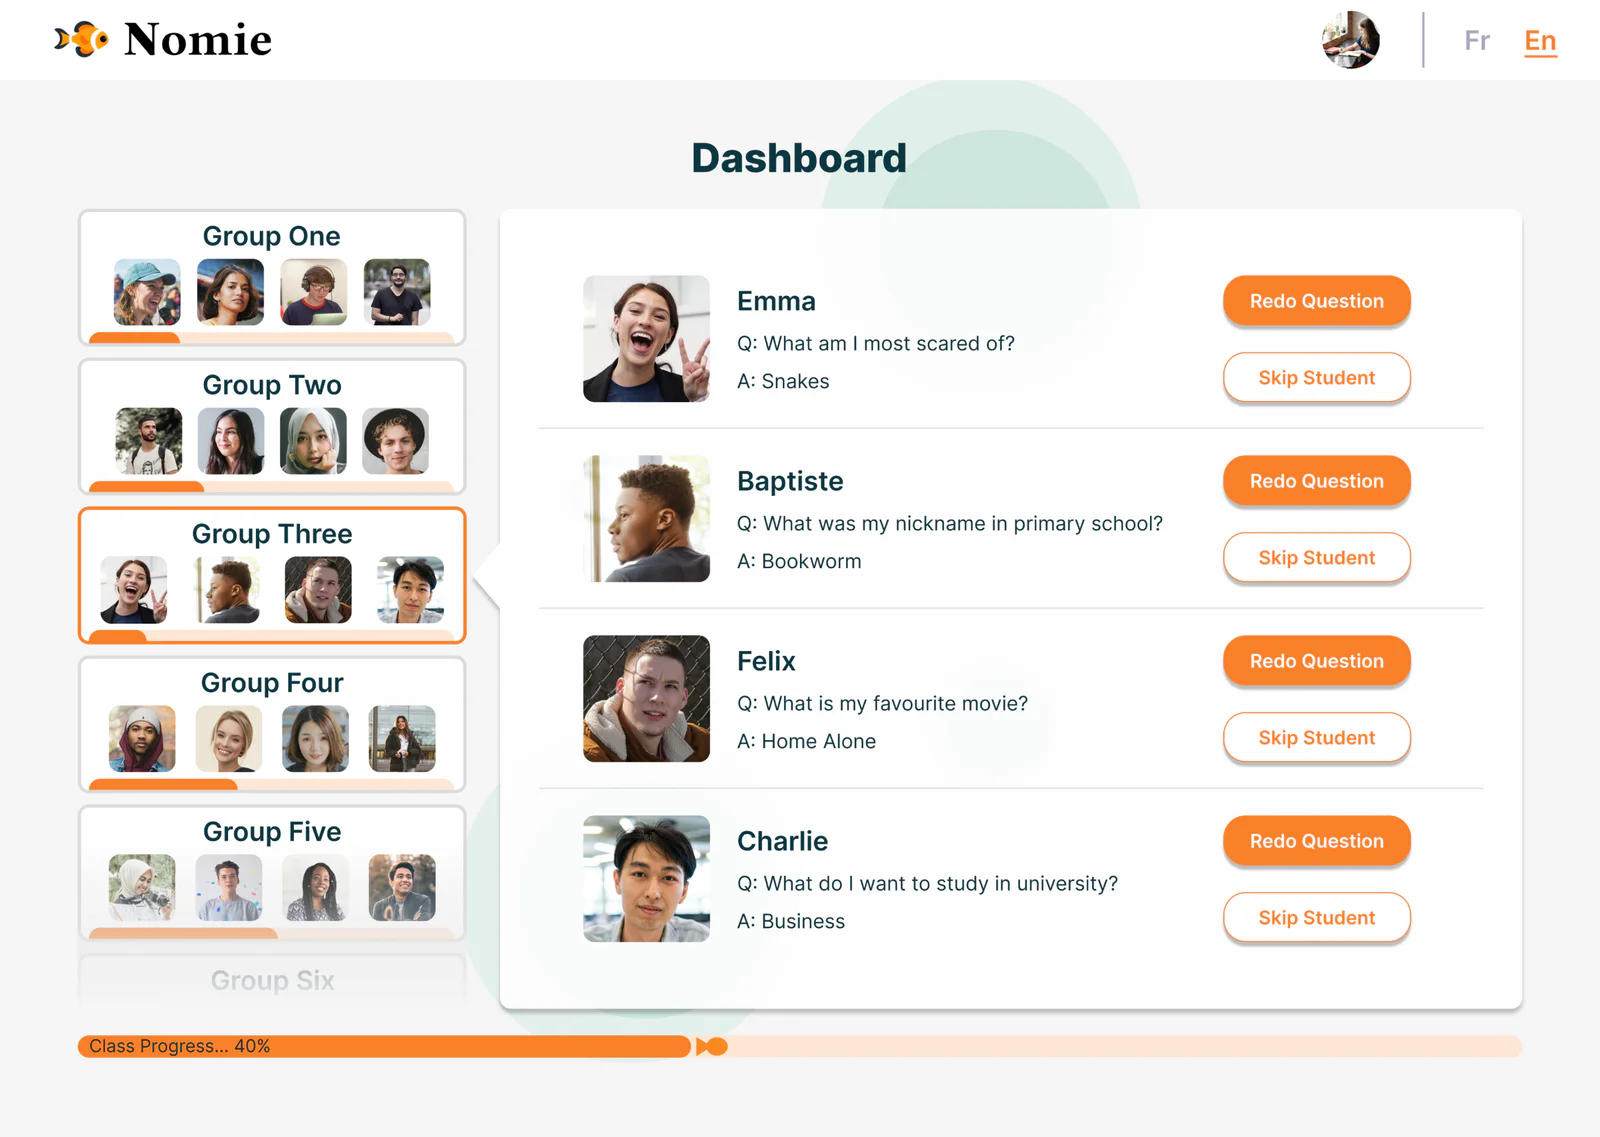Select the Group Three card

272,576
